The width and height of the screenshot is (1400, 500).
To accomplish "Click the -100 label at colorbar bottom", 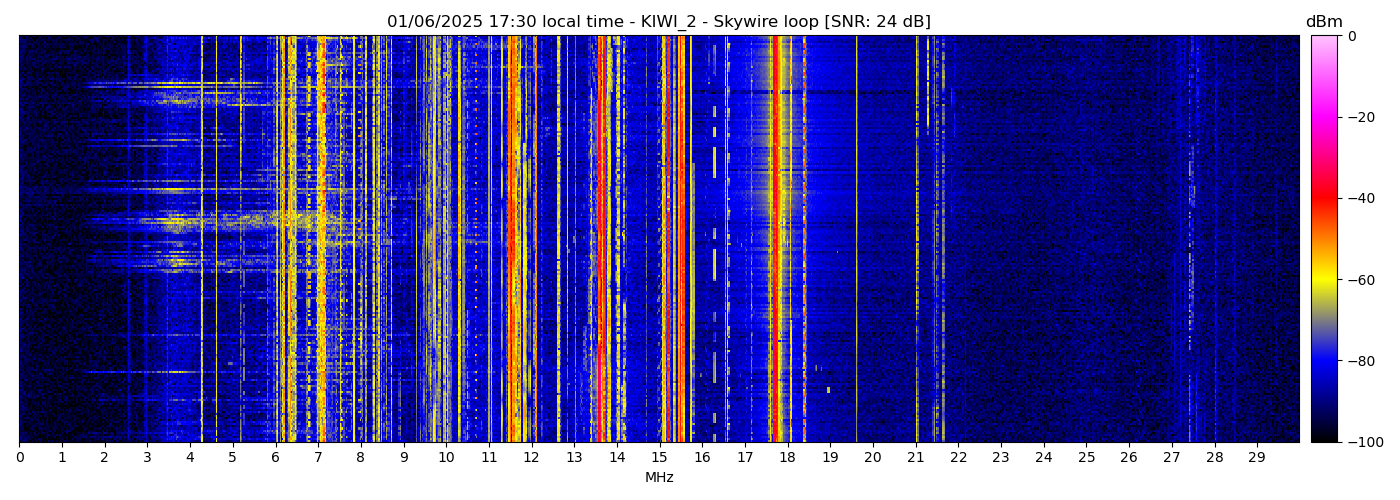I will [x=1362, y=442].
